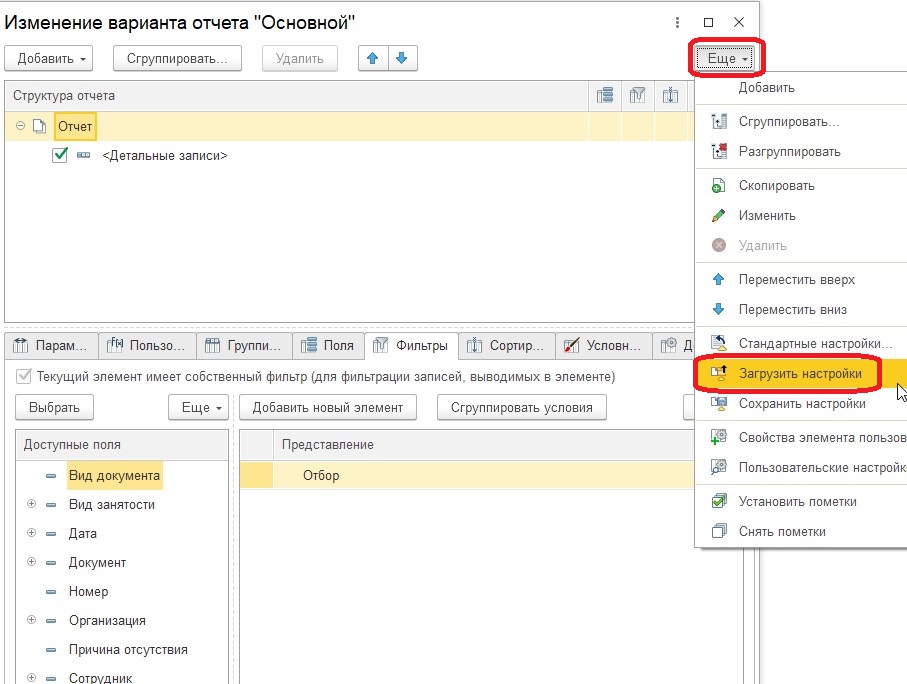
Task: Toggle own filter checkbox for current element
Action: [24, 376]
